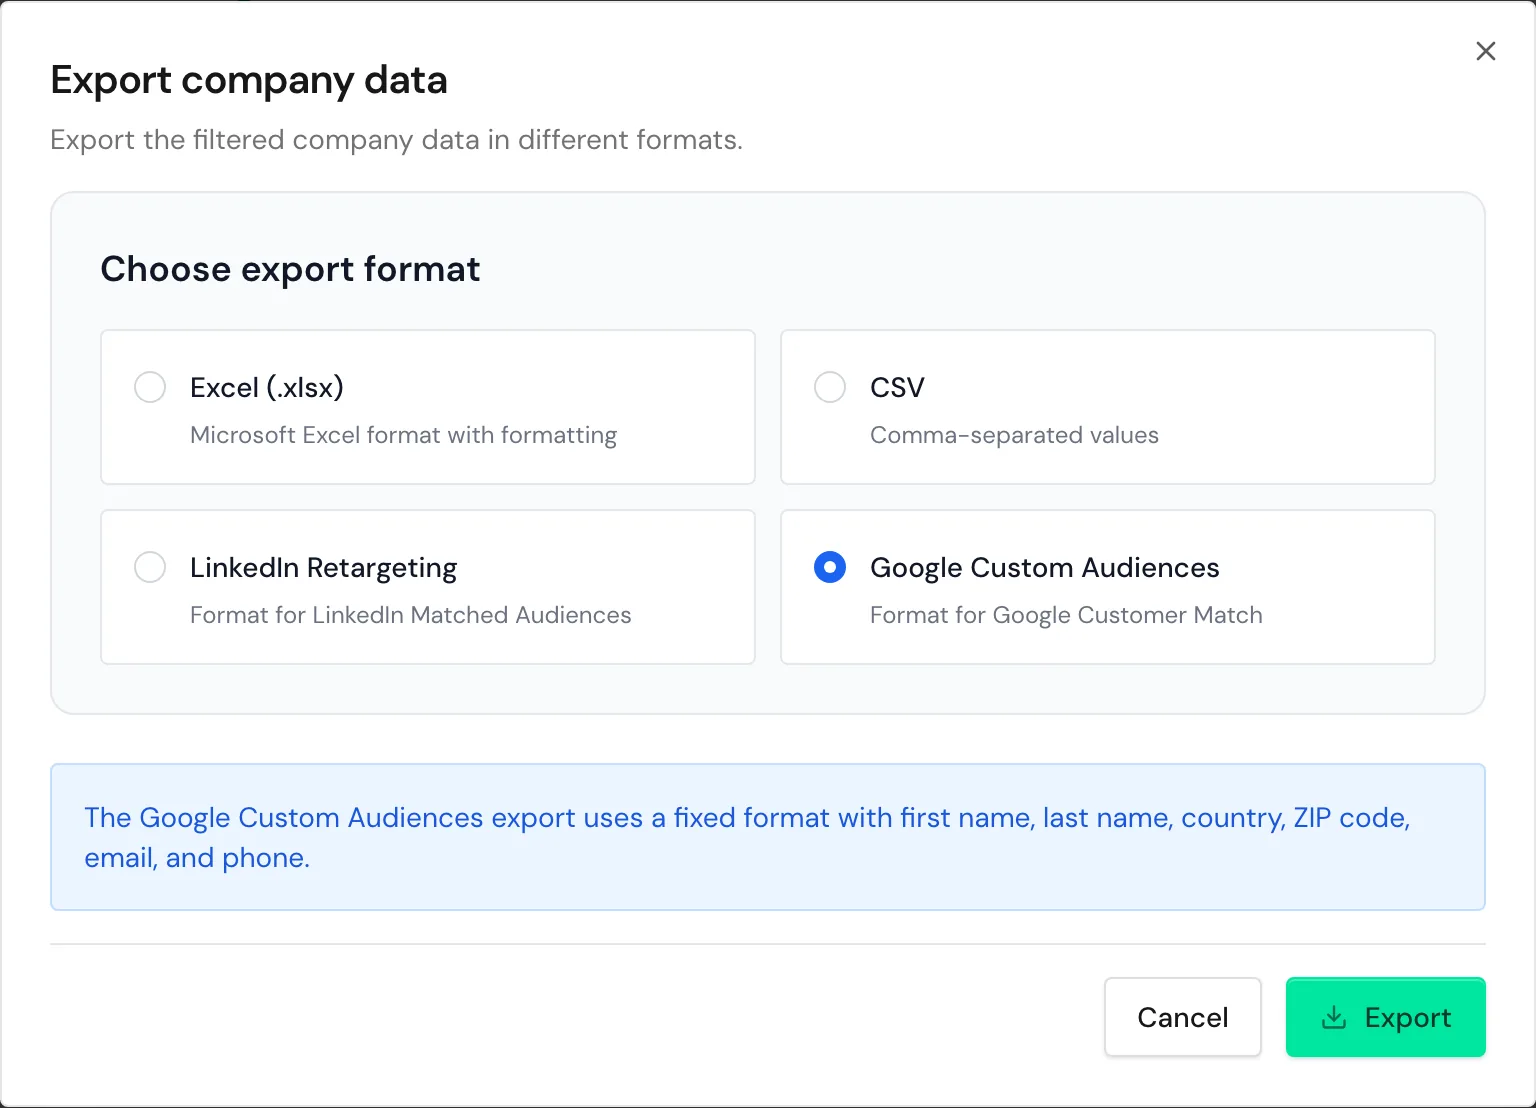Click 'Format for LinkedIn Matched Audiences' text
The height and width of the screenshot is (1108, 1536).
pos(411,615)
